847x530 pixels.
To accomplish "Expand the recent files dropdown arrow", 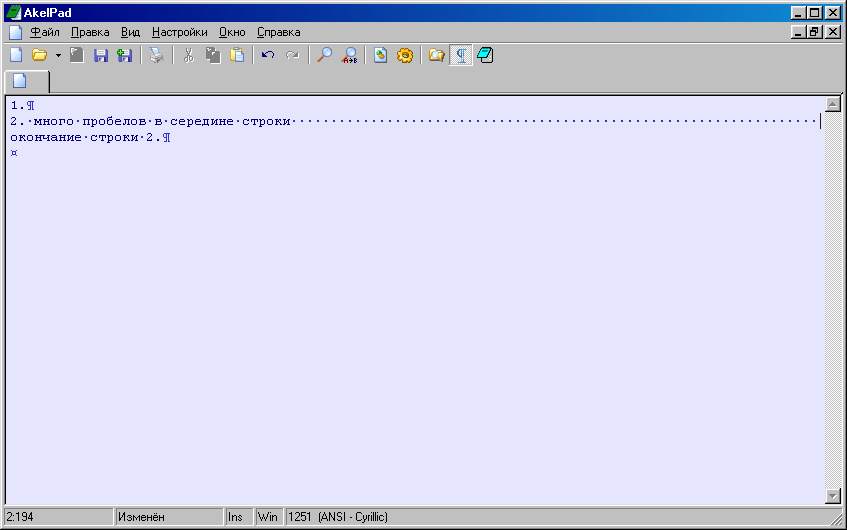I will coord(58,56).
